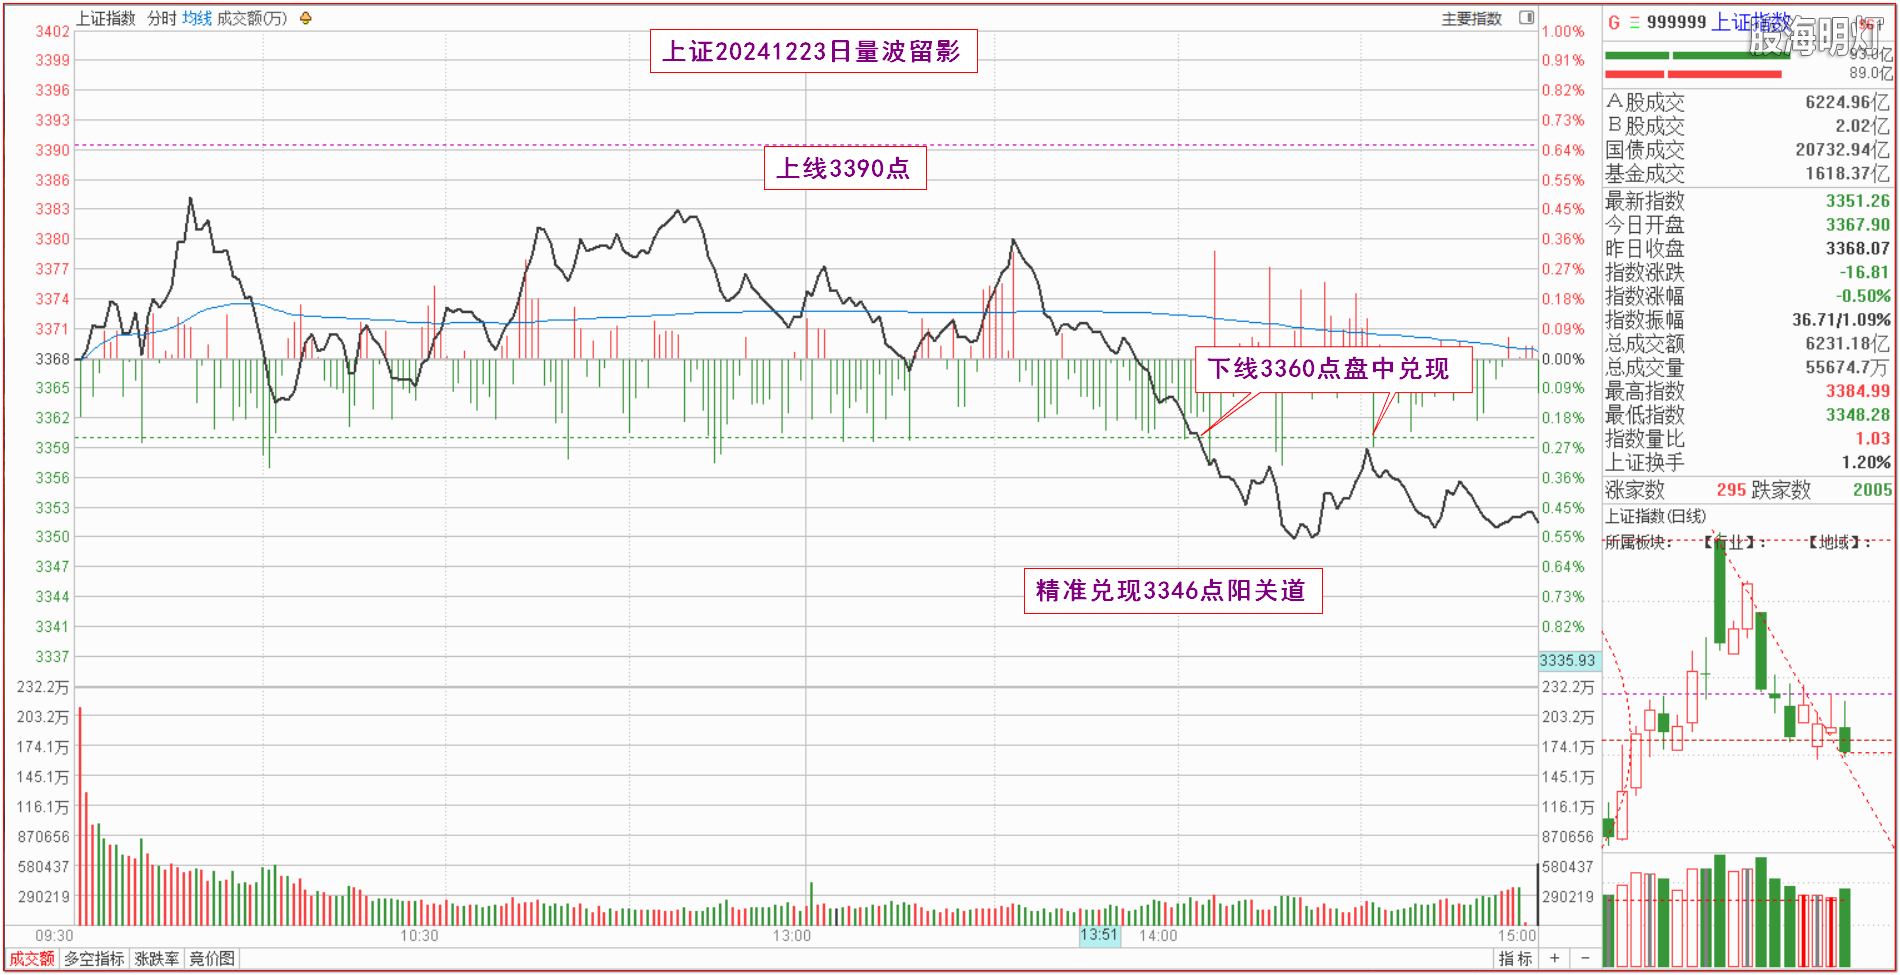Click the 【地域】 region label
Image resolution: width=1900 pixels, height=975 pixels.
[1840, 542]
